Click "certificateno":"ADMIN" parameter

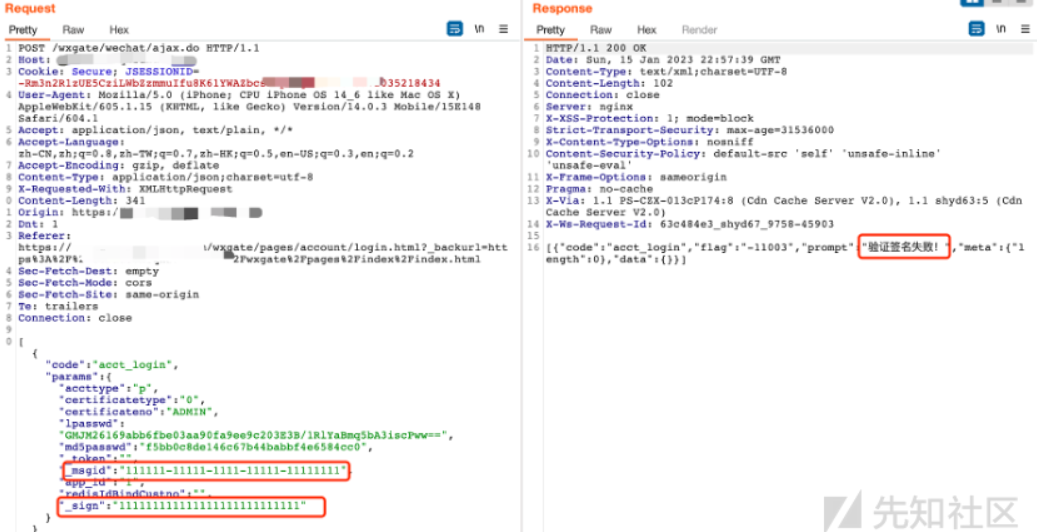(136, 412)
